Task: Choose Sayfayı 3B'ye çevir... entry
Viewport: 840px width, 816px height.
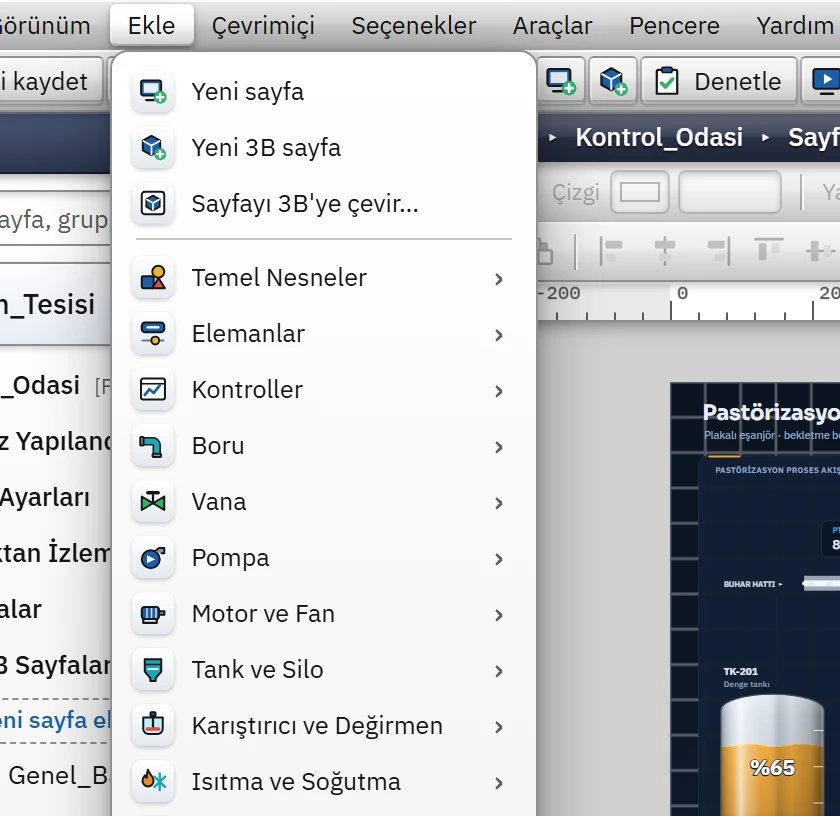Action: pos(322,204)
